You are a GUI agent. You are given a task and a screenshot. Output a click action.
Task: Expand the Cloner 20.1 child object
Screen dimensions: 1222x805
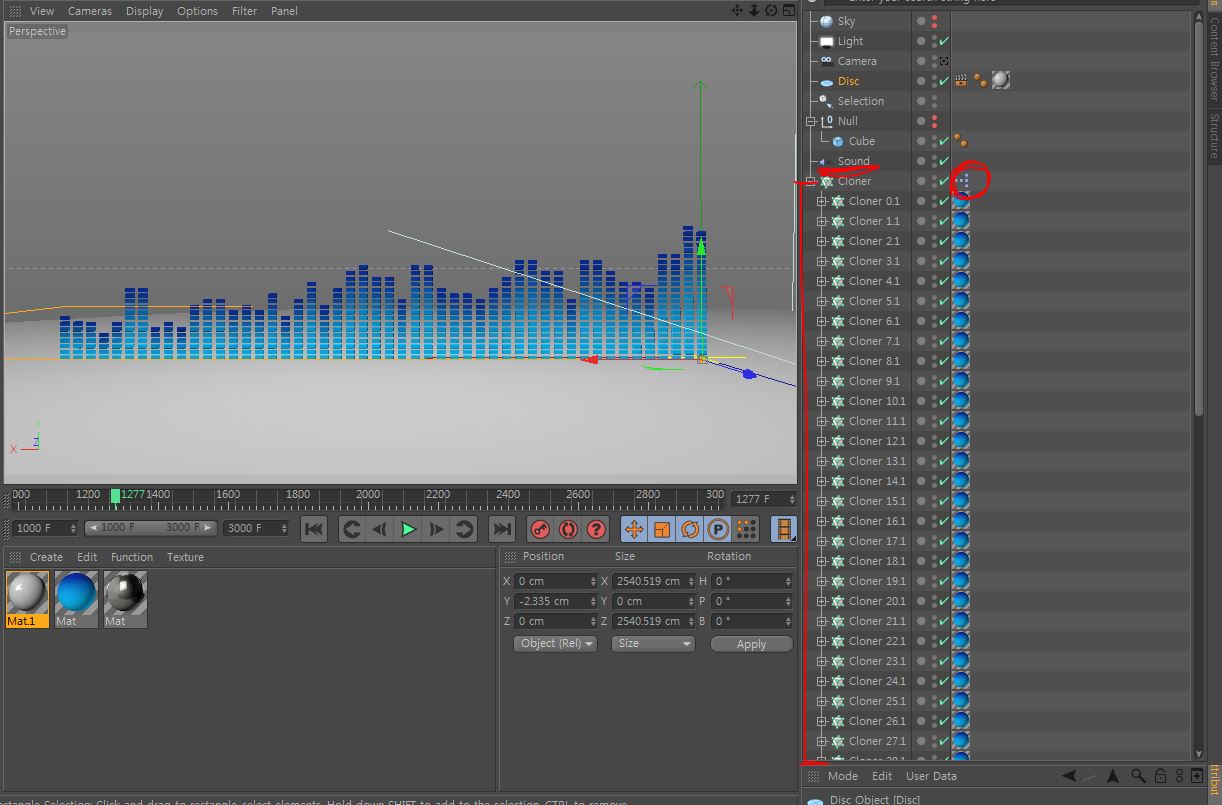[x=822, y=601]
